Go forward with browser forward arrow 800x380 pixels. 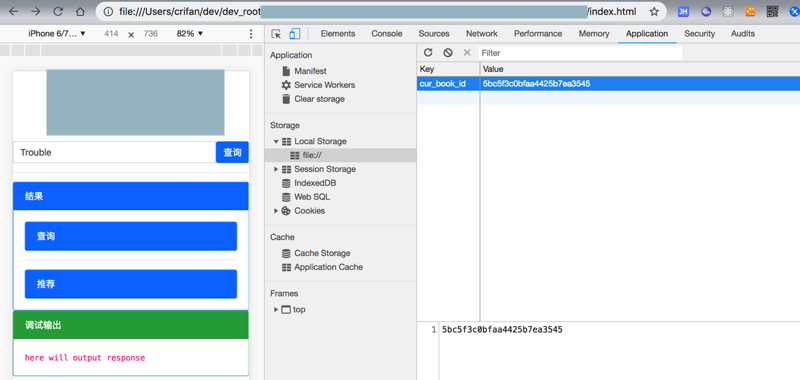(x=35, y=11)
